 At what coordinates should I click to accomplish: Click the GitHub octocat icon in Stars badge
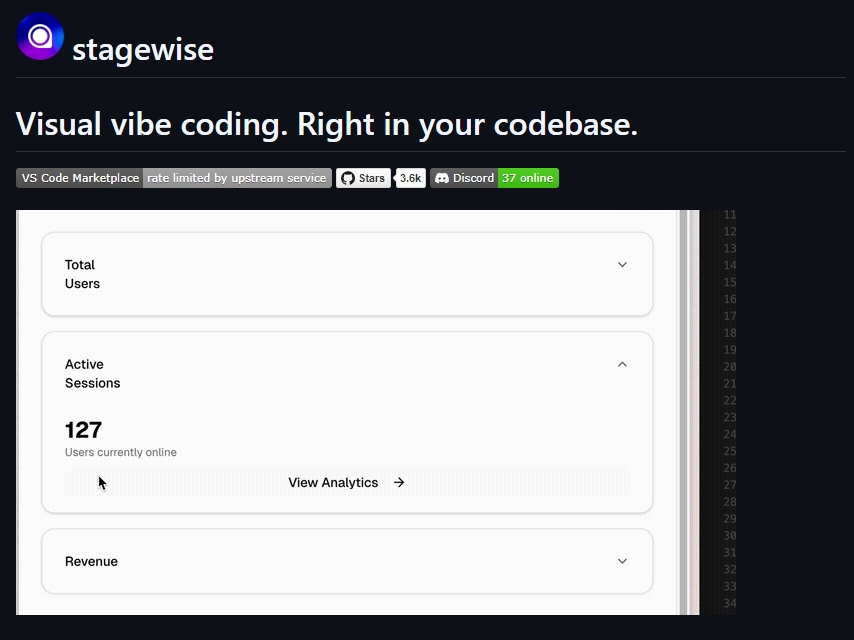click(348, 178)
